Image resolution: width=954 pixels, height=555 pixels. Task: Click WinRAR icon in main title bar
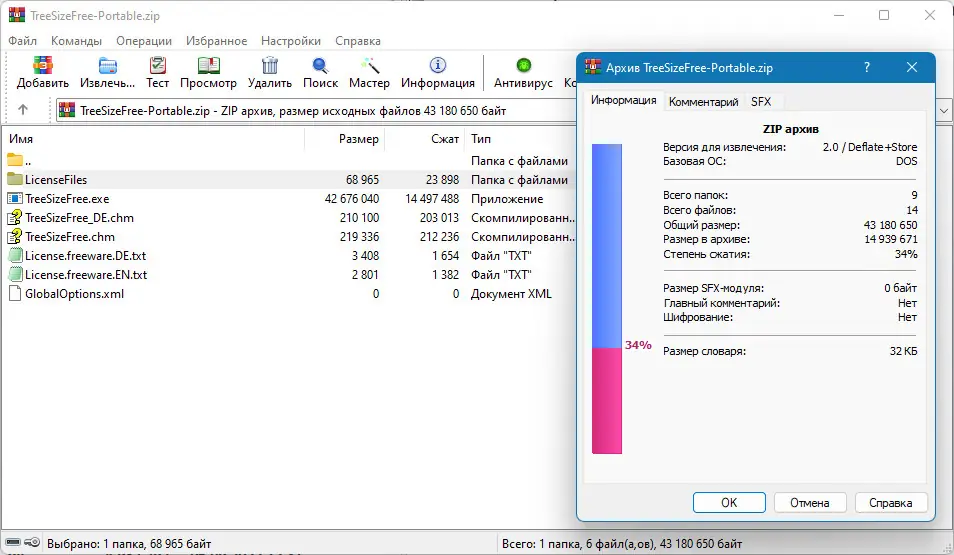(x=17, y=15)
